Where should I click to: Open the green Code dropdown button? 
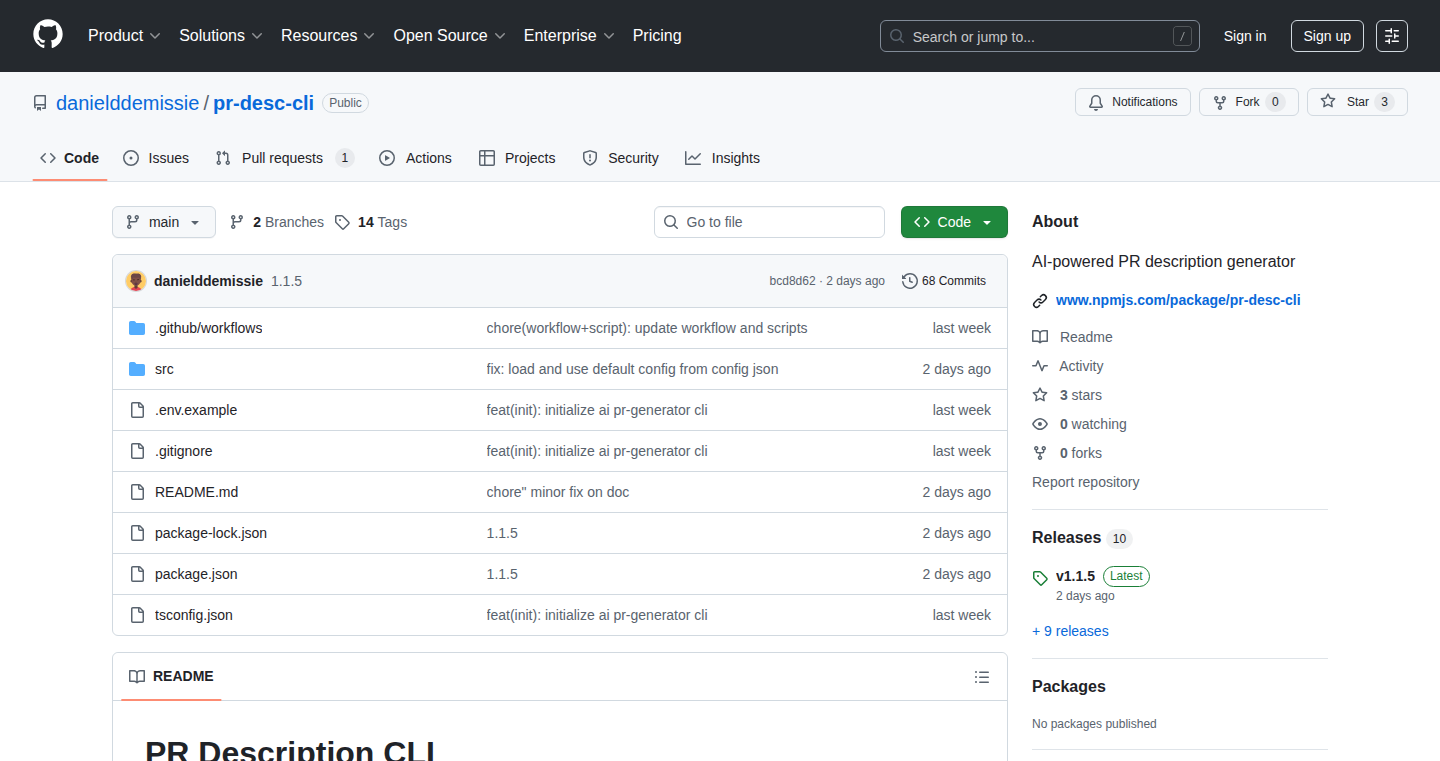(x=954, y=222)
